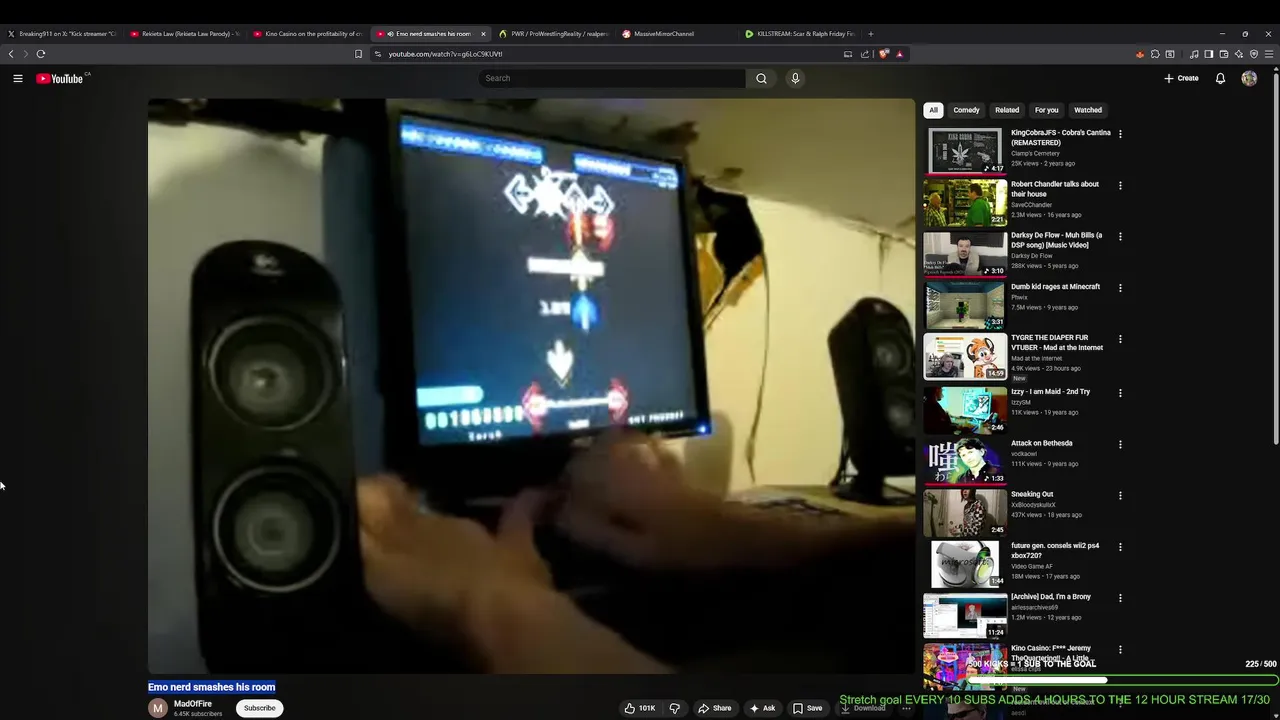1280x720 pixels.
Task: Open '[Archive] Dad, I'm a Brony' title
Action: point(1051,597)
